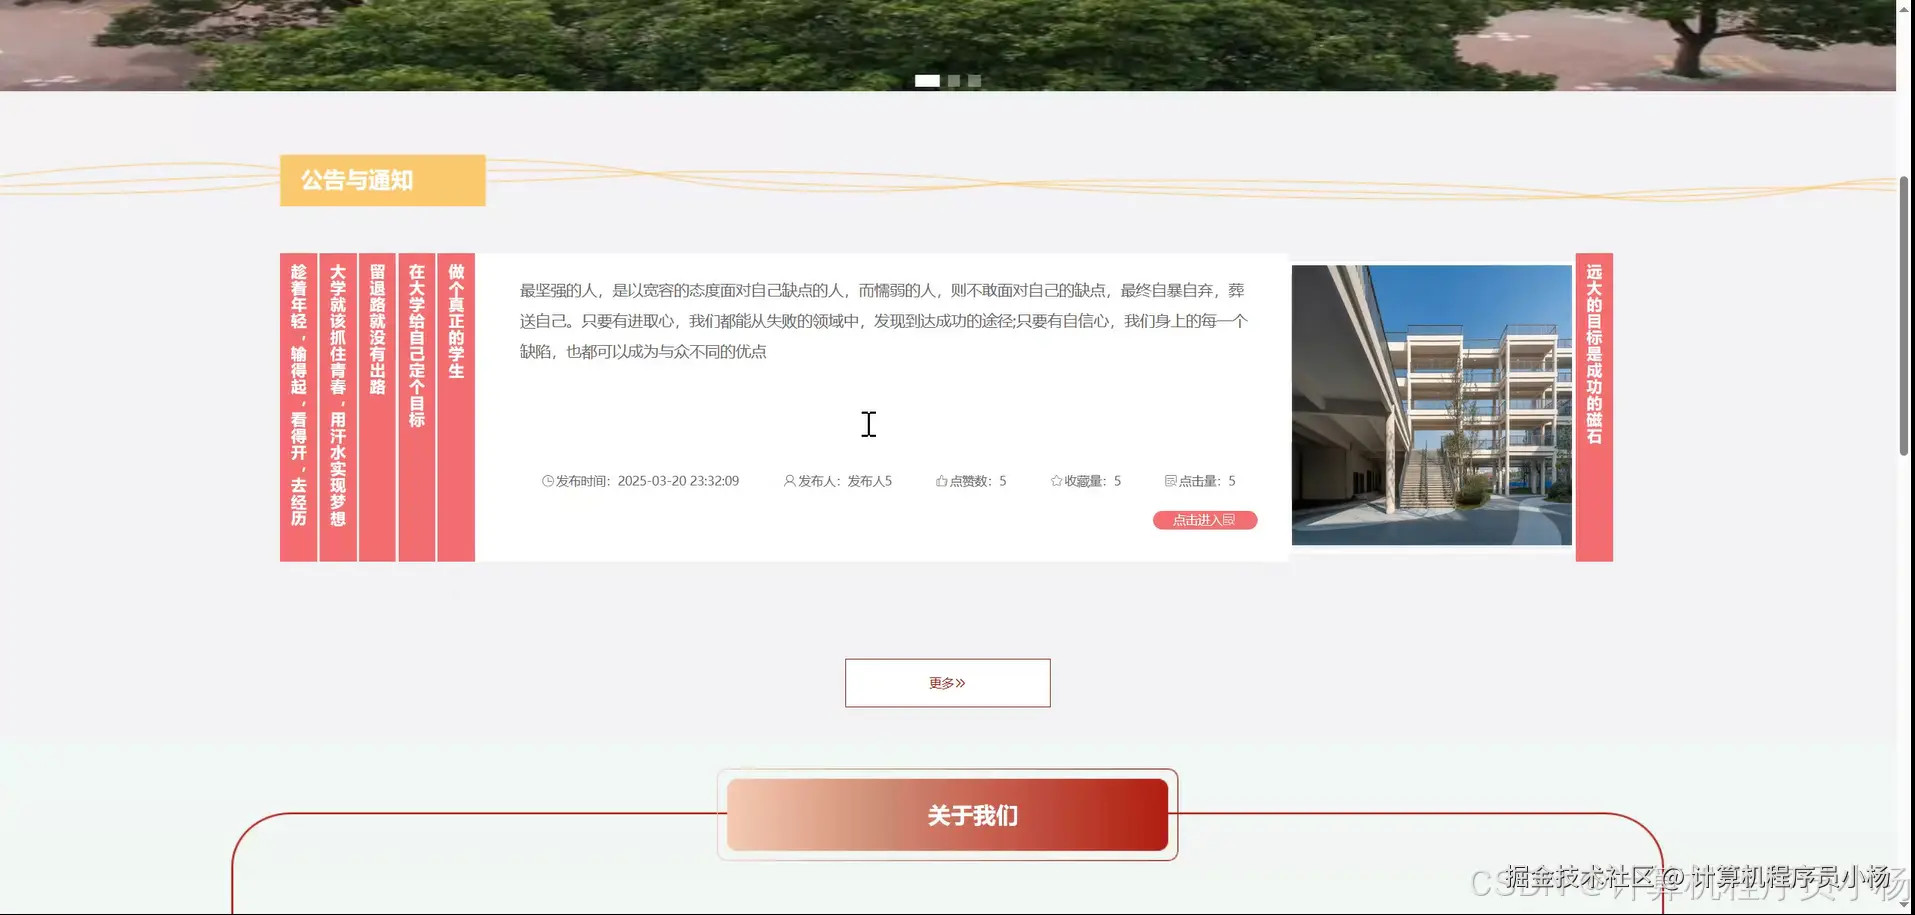Click the person icon beside 发布人
The image size is (1915, 915).
[788, 480]
